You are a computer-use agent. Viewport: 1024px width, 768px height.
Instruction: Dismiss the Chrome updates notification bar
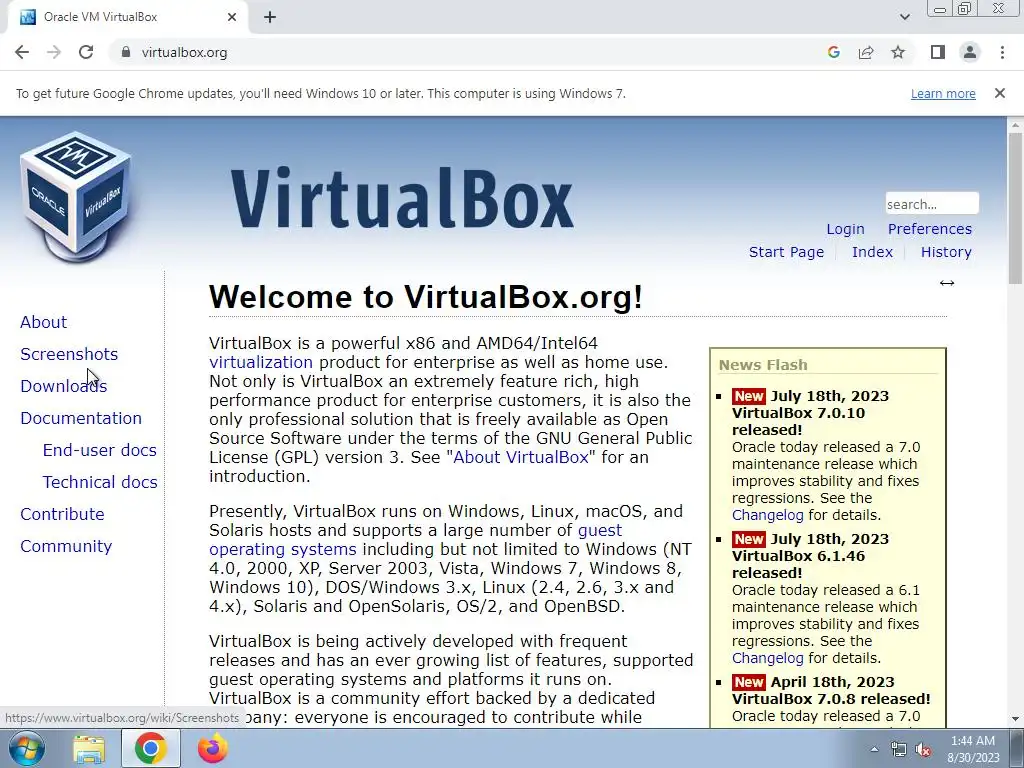(1000, 93)
